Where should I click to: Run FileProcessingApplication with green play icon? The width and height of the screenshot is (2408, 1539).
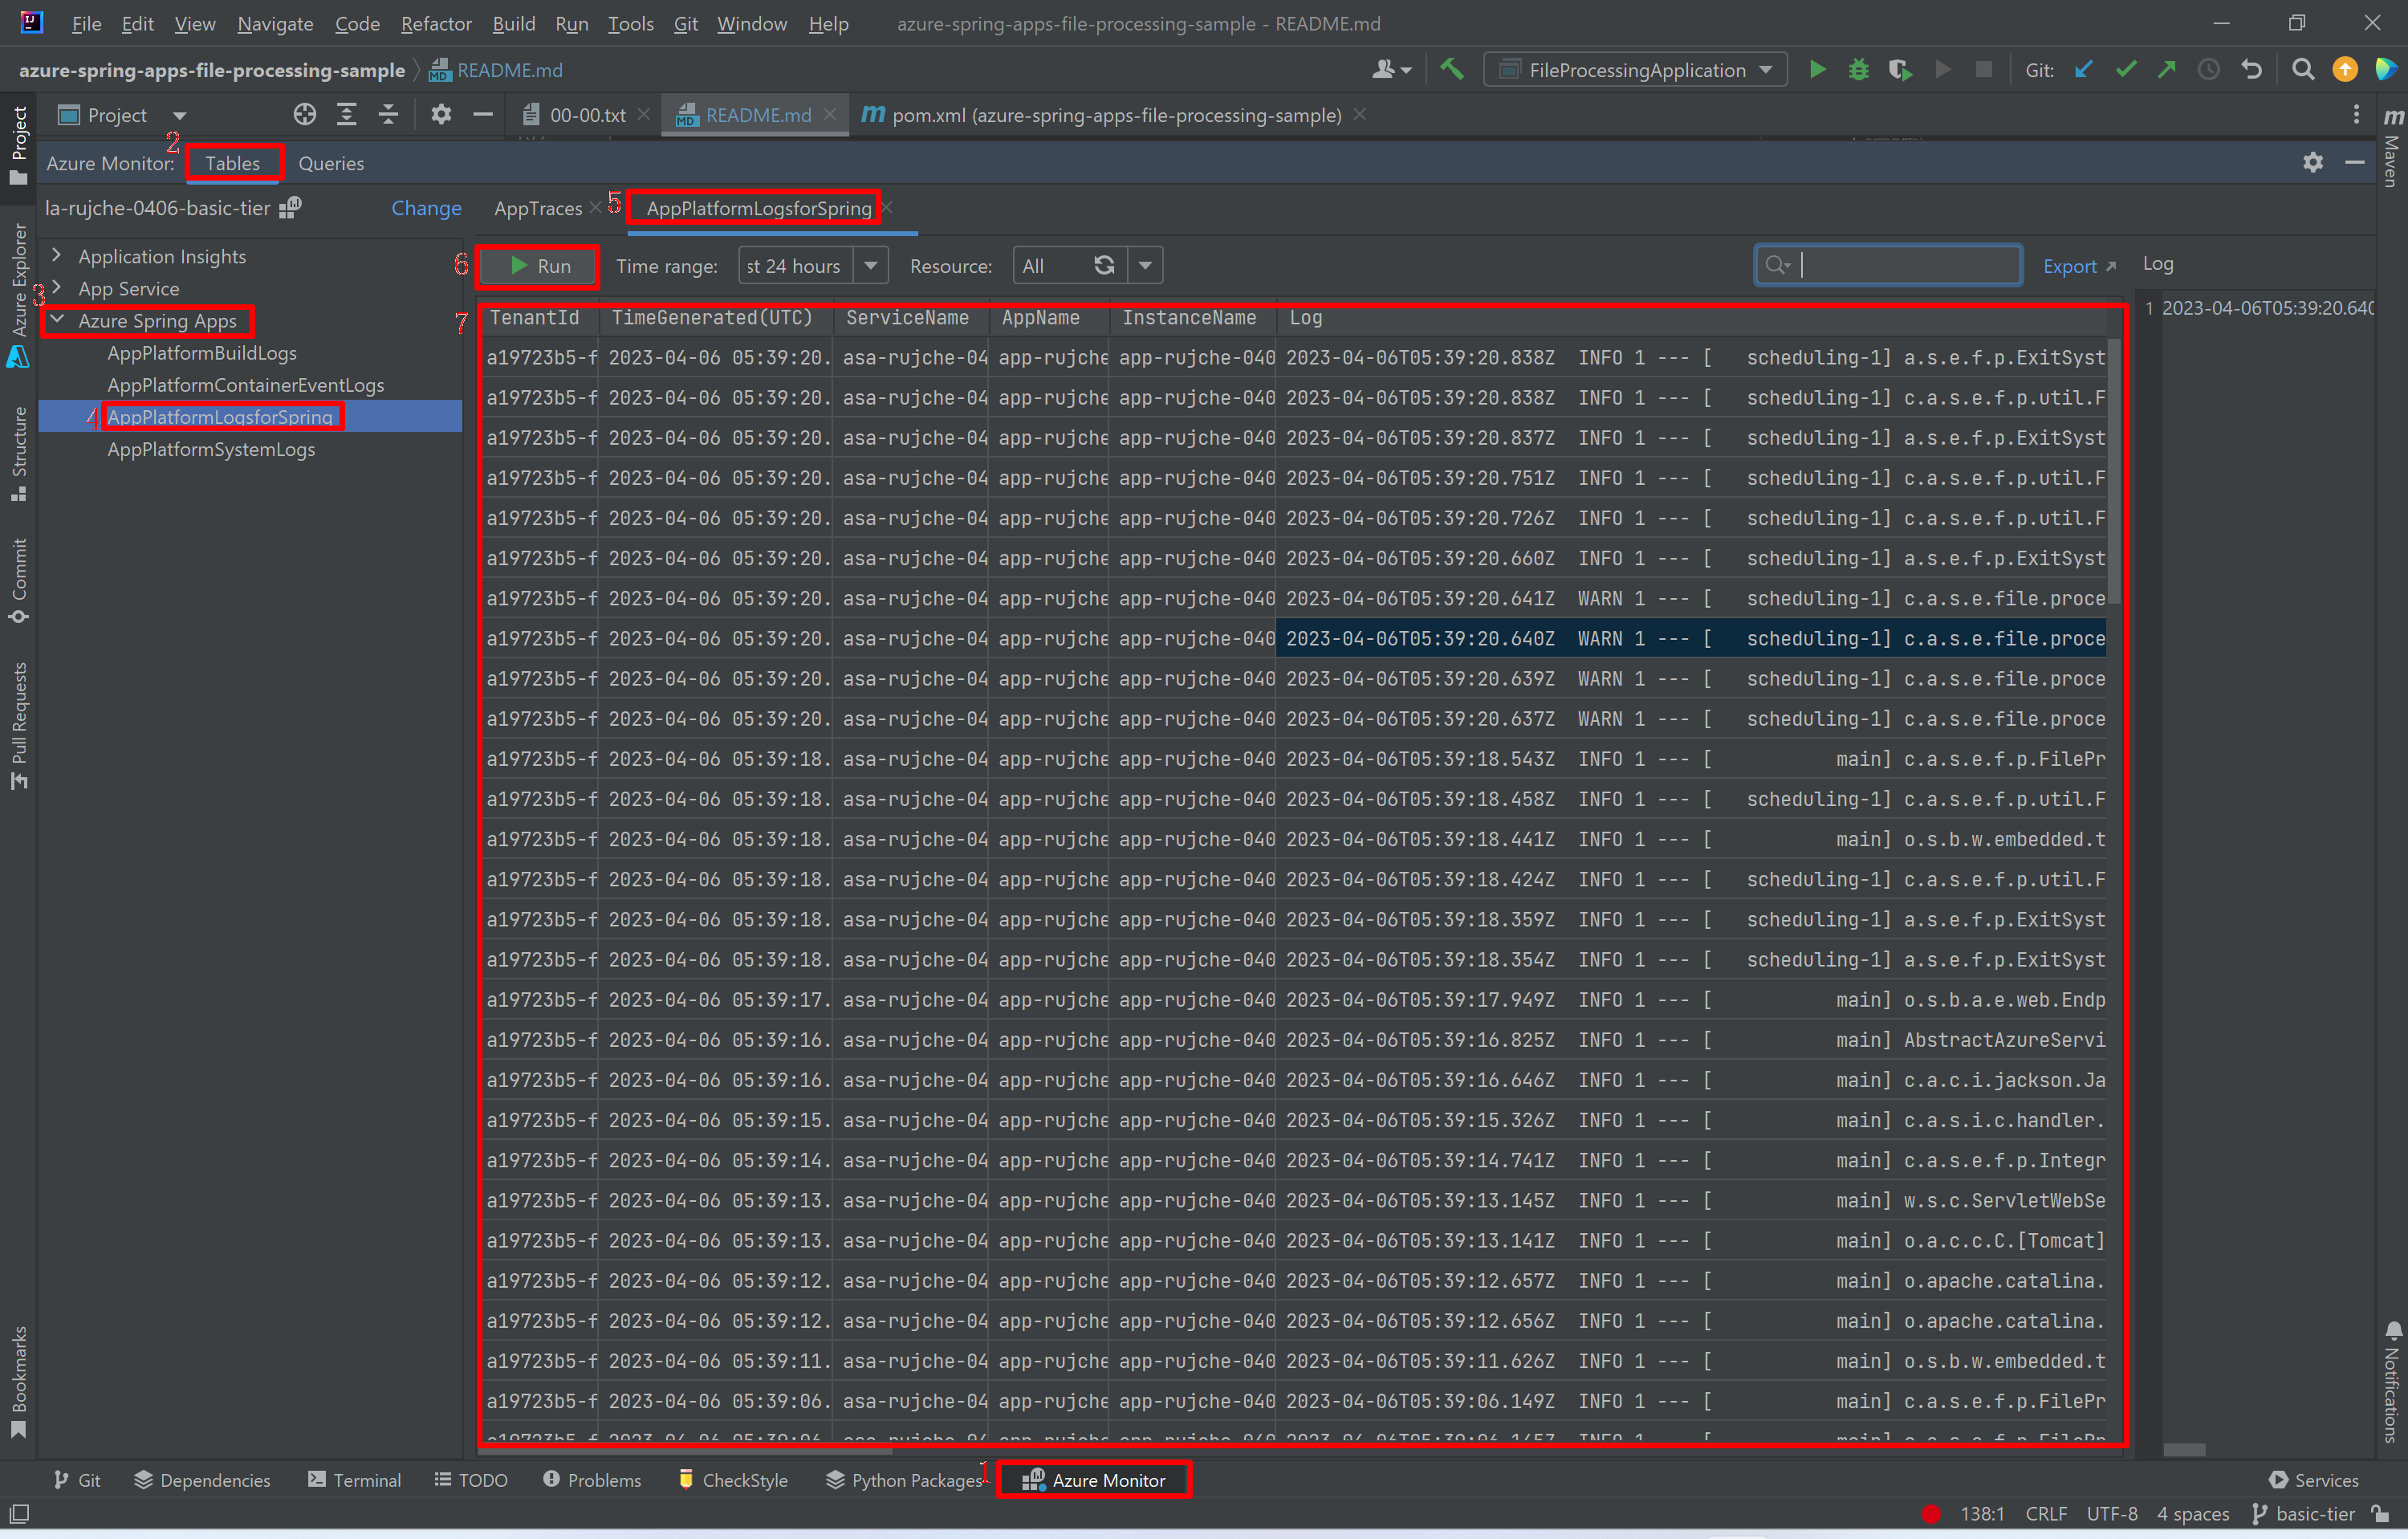(x=1817, y=69)
